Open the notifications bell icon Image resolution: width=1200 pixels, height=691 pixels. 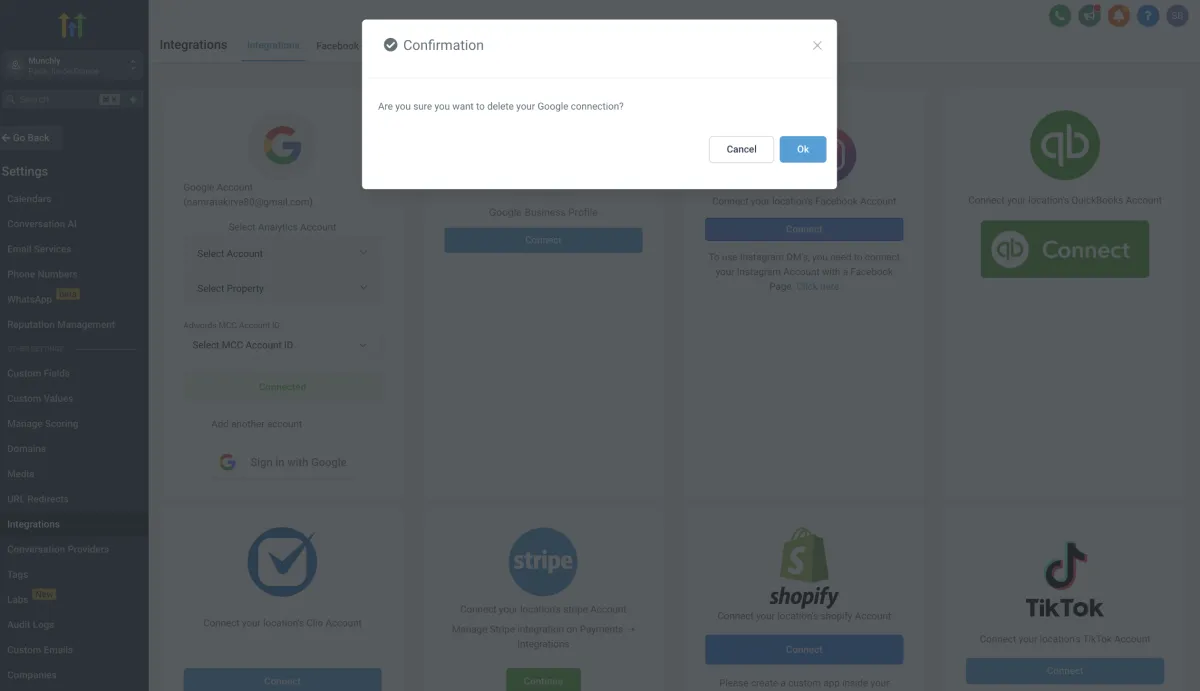[1119, 16]
